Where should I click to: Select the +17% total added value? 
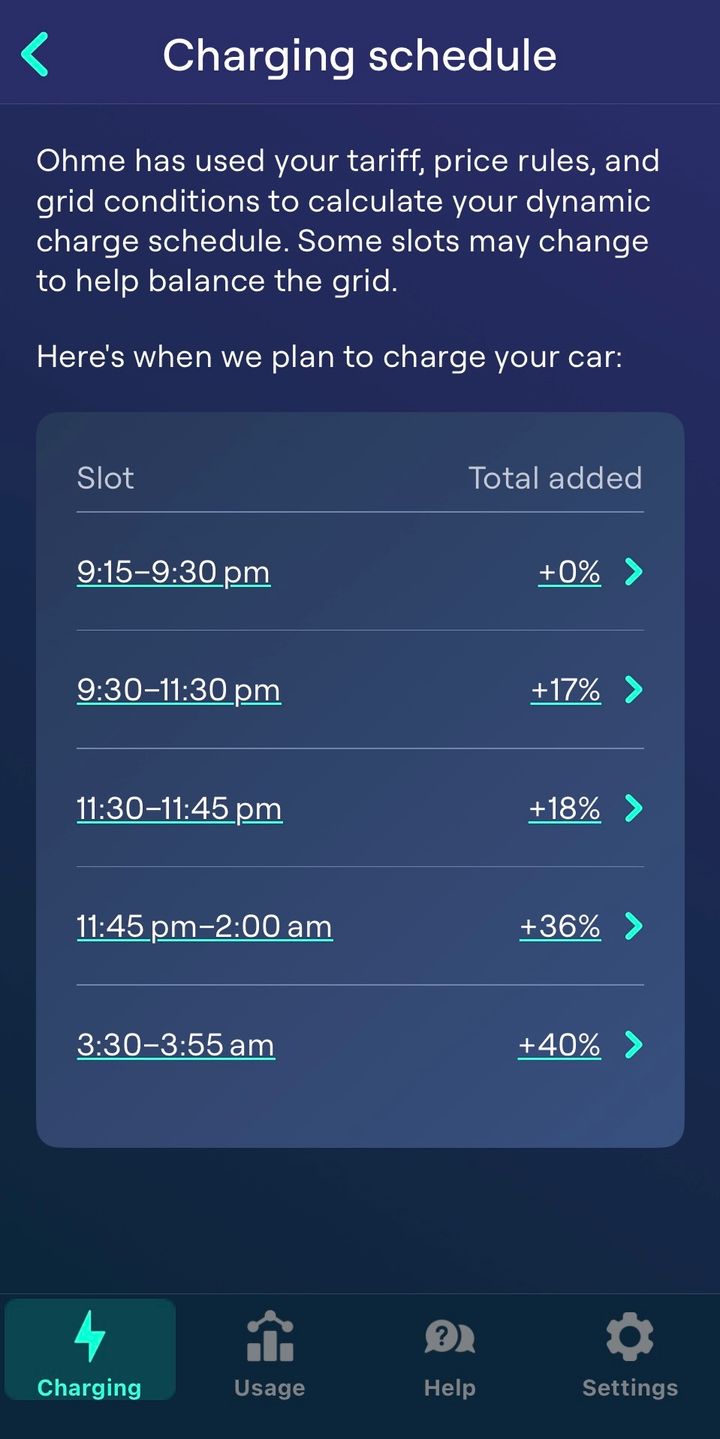565,690
